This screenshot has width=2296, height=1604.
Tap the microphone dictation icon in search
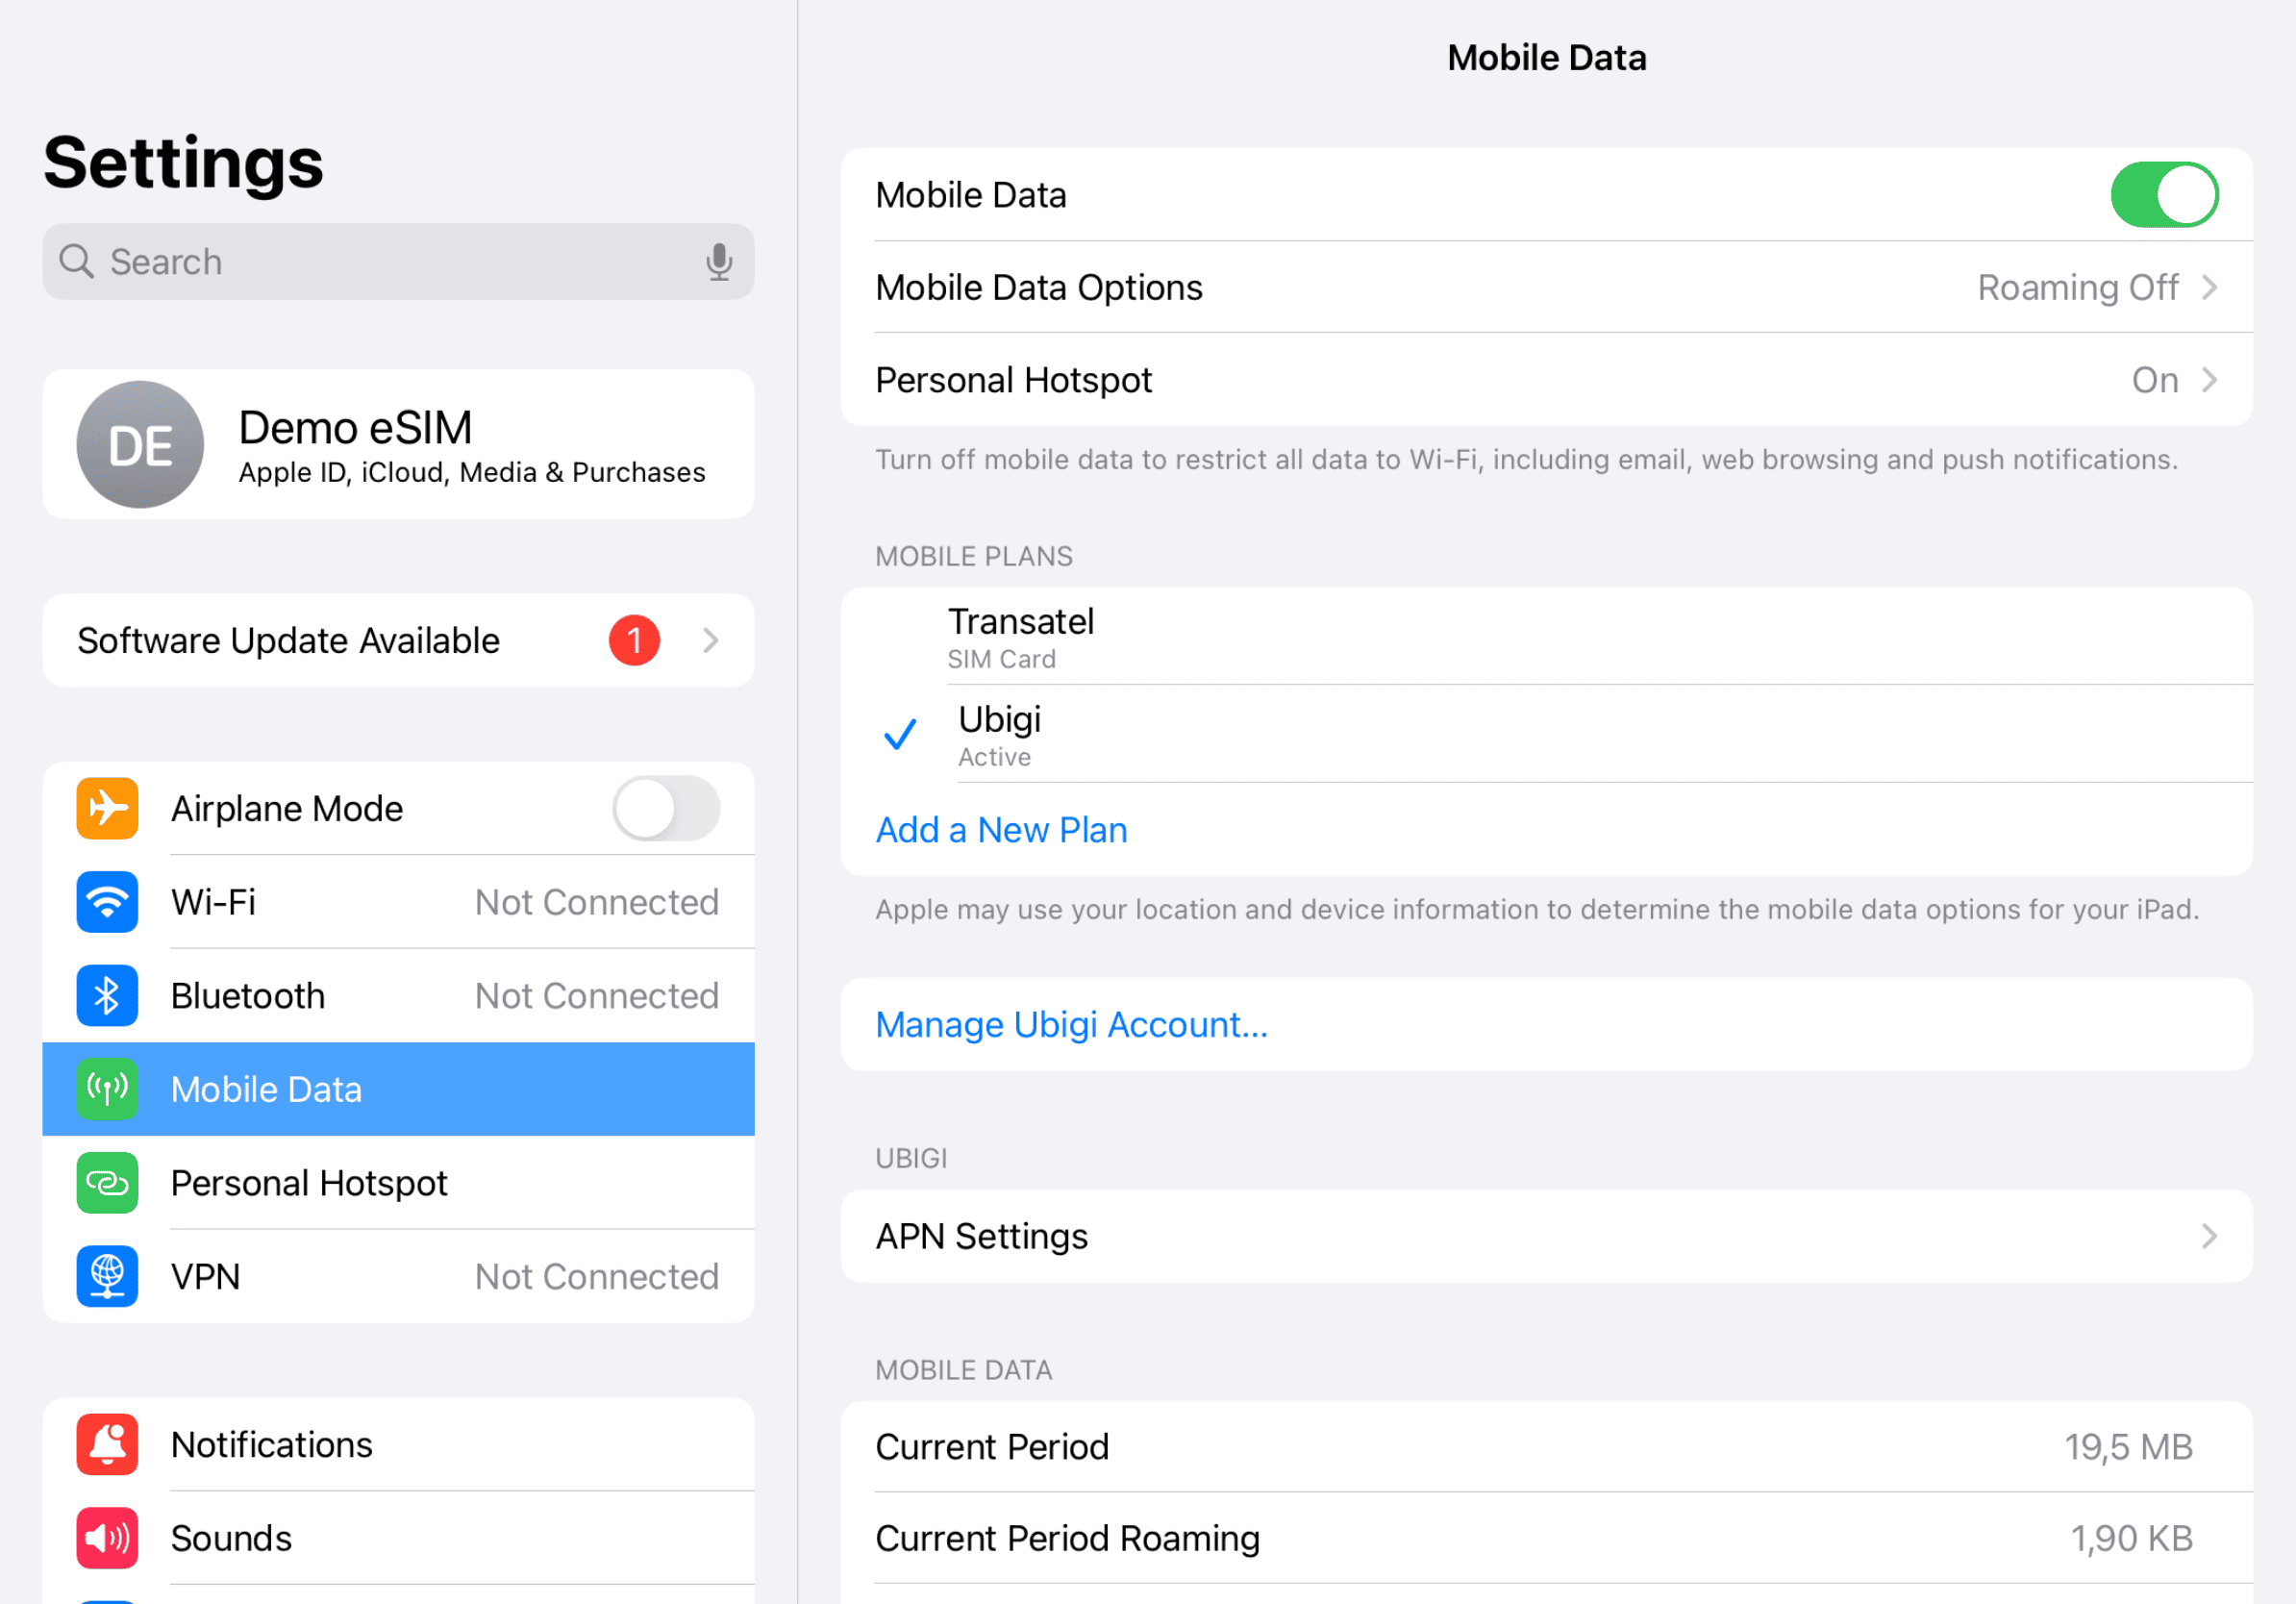[719, 262]
